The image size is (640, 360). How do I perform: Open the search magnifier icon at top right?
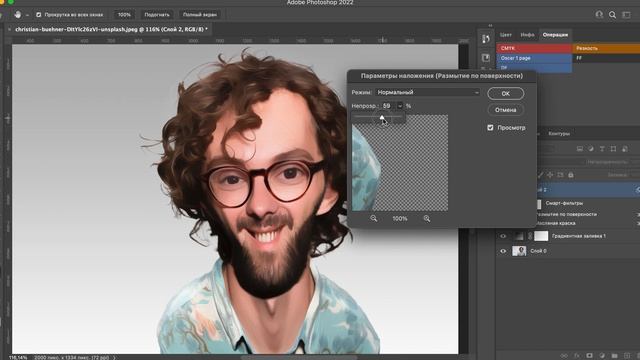tap(612, 15)
